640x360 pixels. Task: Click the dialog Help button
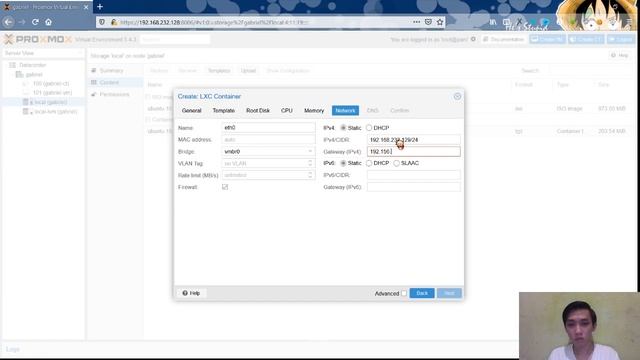[191, 293]
